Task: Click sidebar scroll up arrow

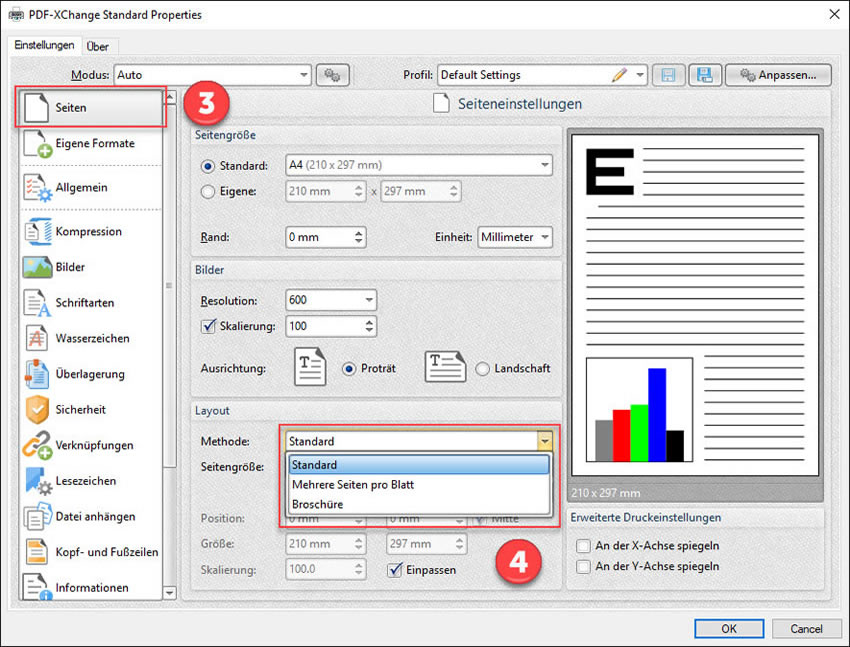Action: [170, 98]
